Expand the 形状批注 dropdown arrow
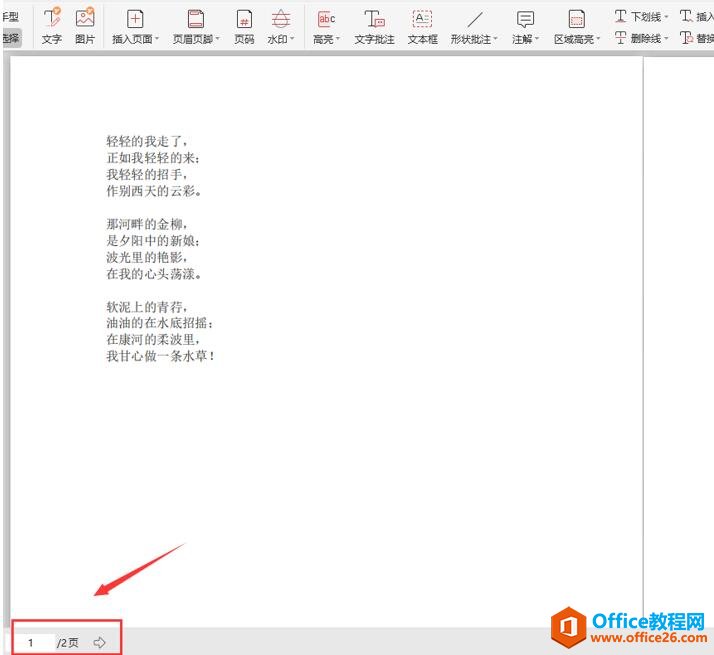 (495, 39)
